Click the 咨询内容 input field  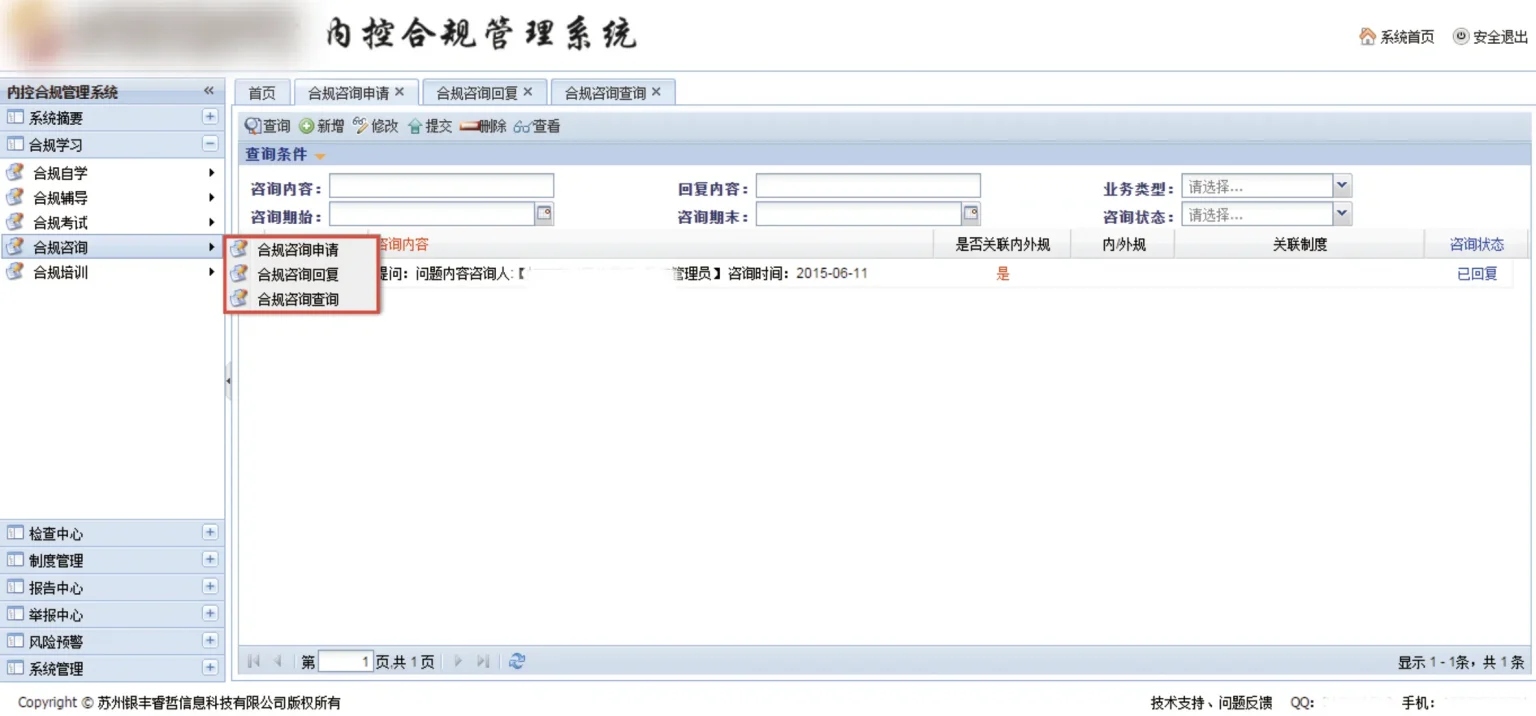pyautogui.click(x=441, y=186)
